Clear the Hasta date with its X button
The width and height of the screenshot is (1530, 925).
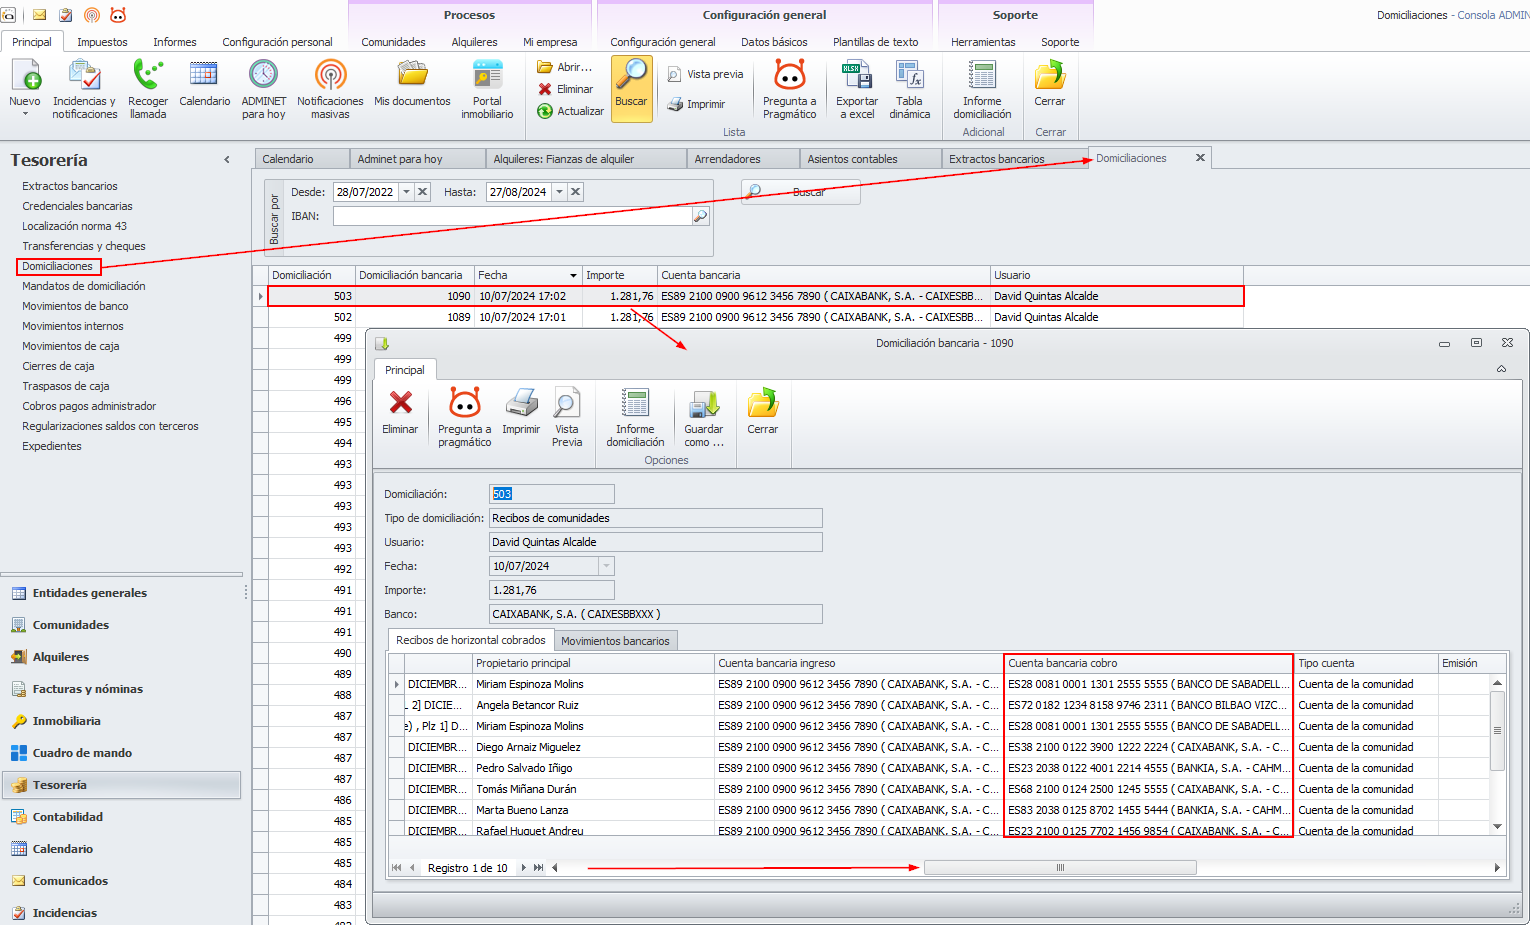576,192
